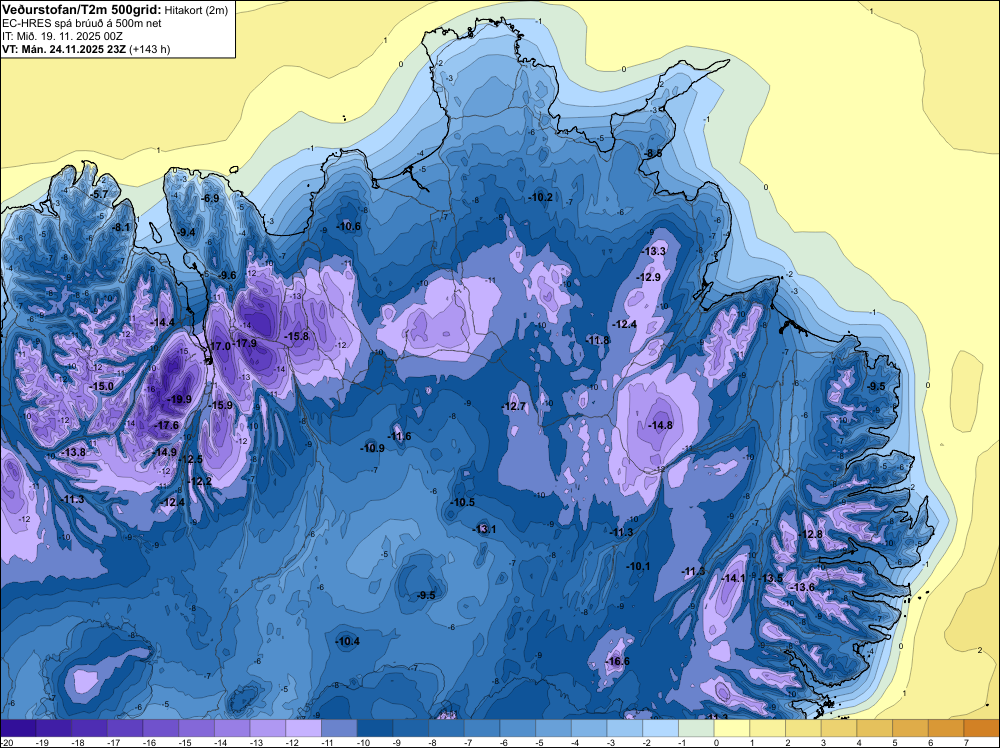Click the -15.9 temperature label
Viewport: 1000px width, 748px height.
pos(221,405)
